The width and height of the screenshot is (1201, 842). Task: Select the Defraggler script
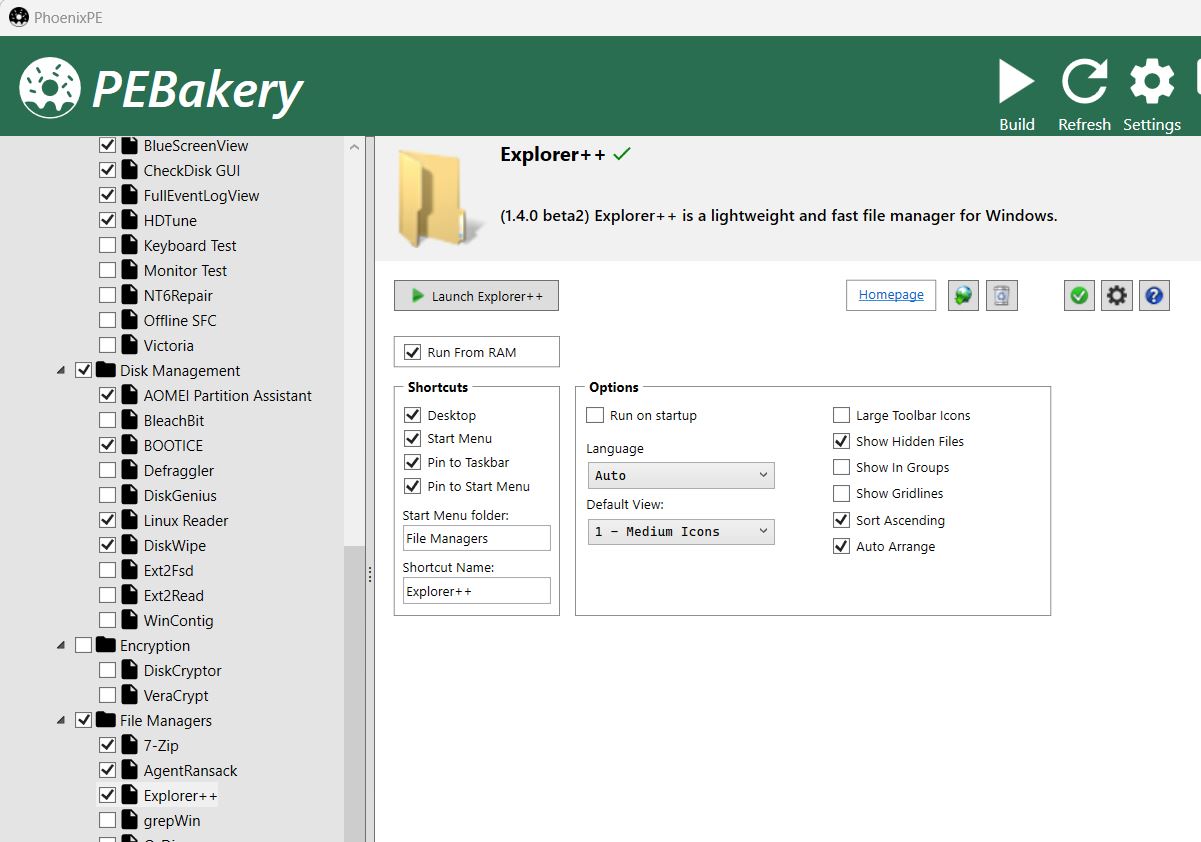pos(178,470)
